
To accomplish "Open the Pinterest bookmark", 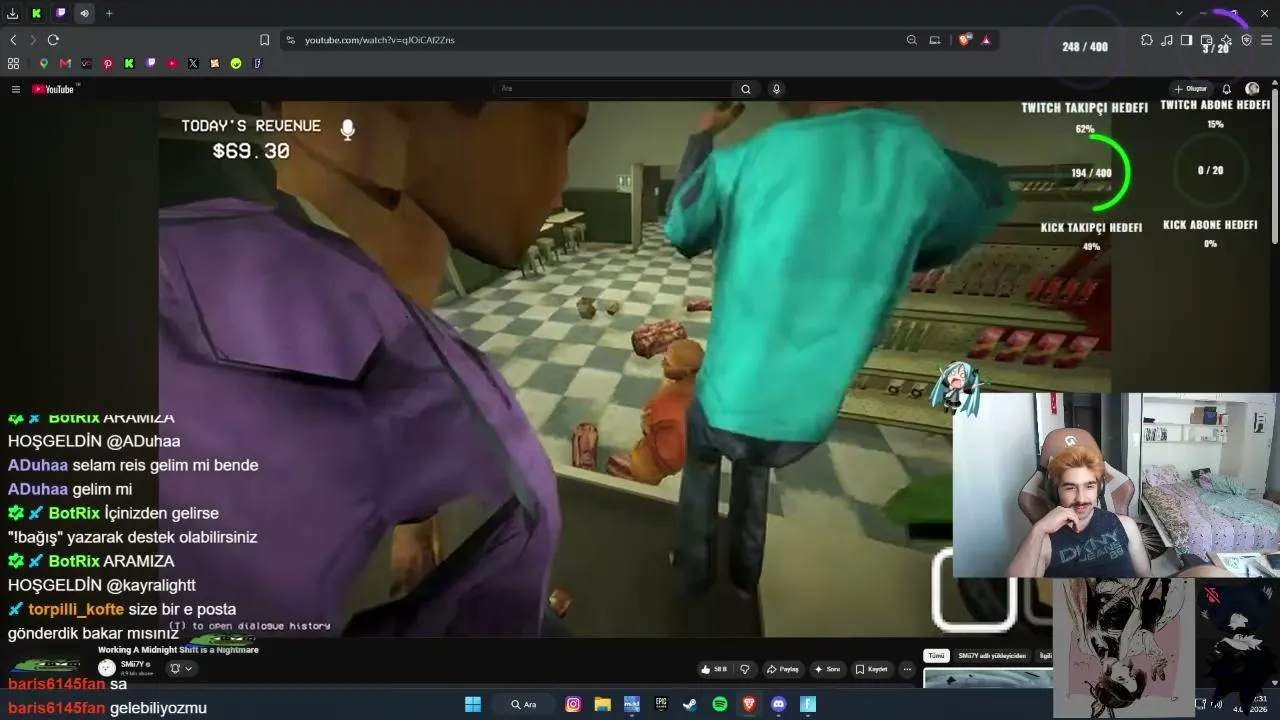I will 108,63.
